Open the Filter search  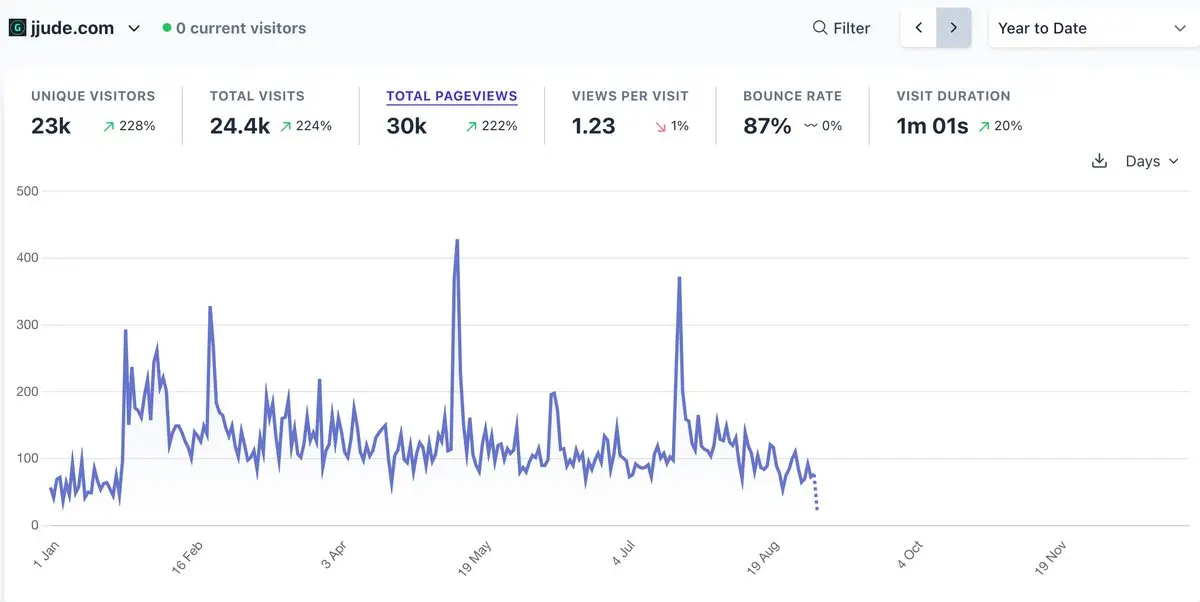(841, 28)
